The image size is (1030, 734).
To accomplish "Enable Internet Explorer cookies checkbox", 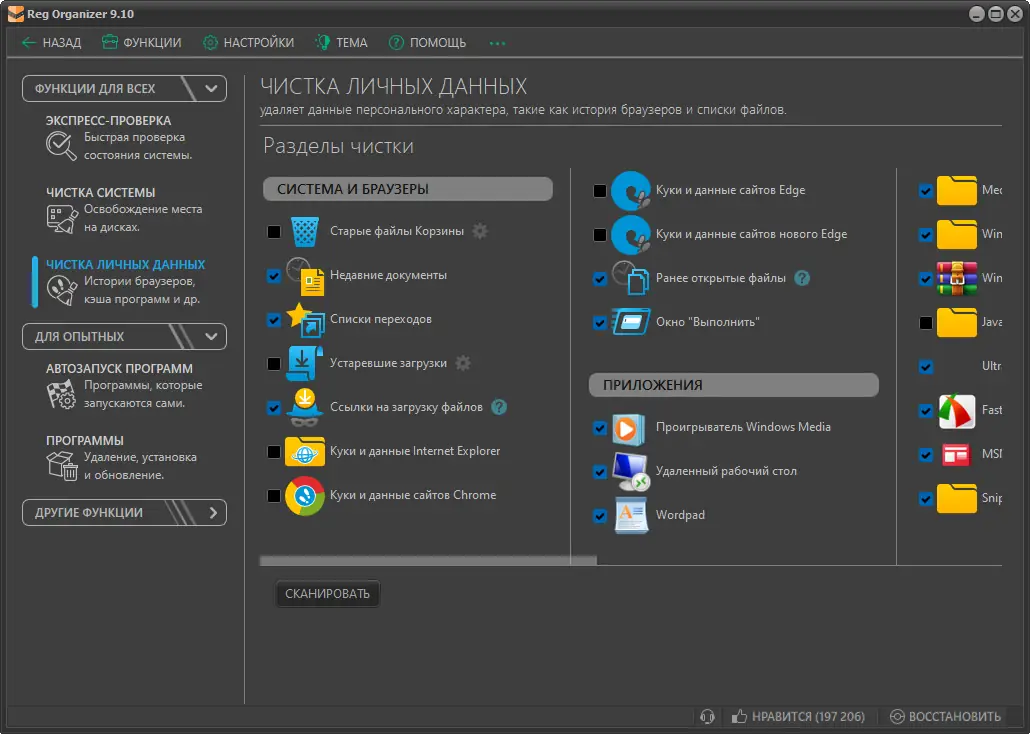I will point(274,452).
